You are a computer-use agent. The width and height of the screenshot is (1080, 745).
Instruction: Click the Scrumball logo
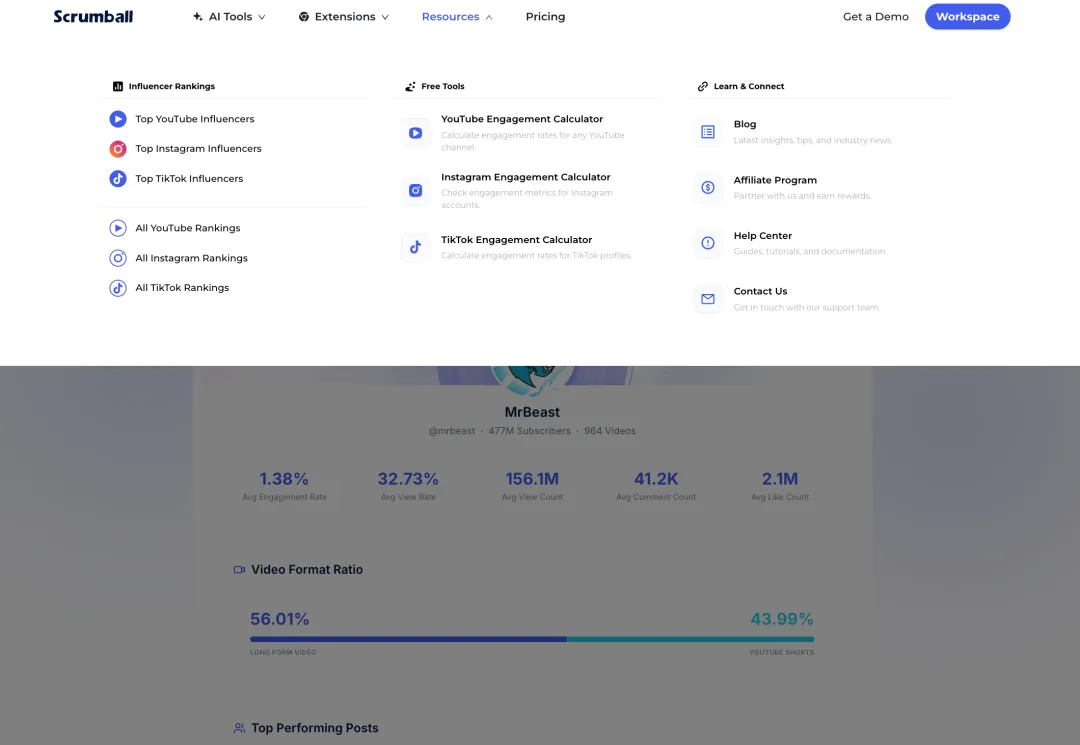tap(93, 16)
